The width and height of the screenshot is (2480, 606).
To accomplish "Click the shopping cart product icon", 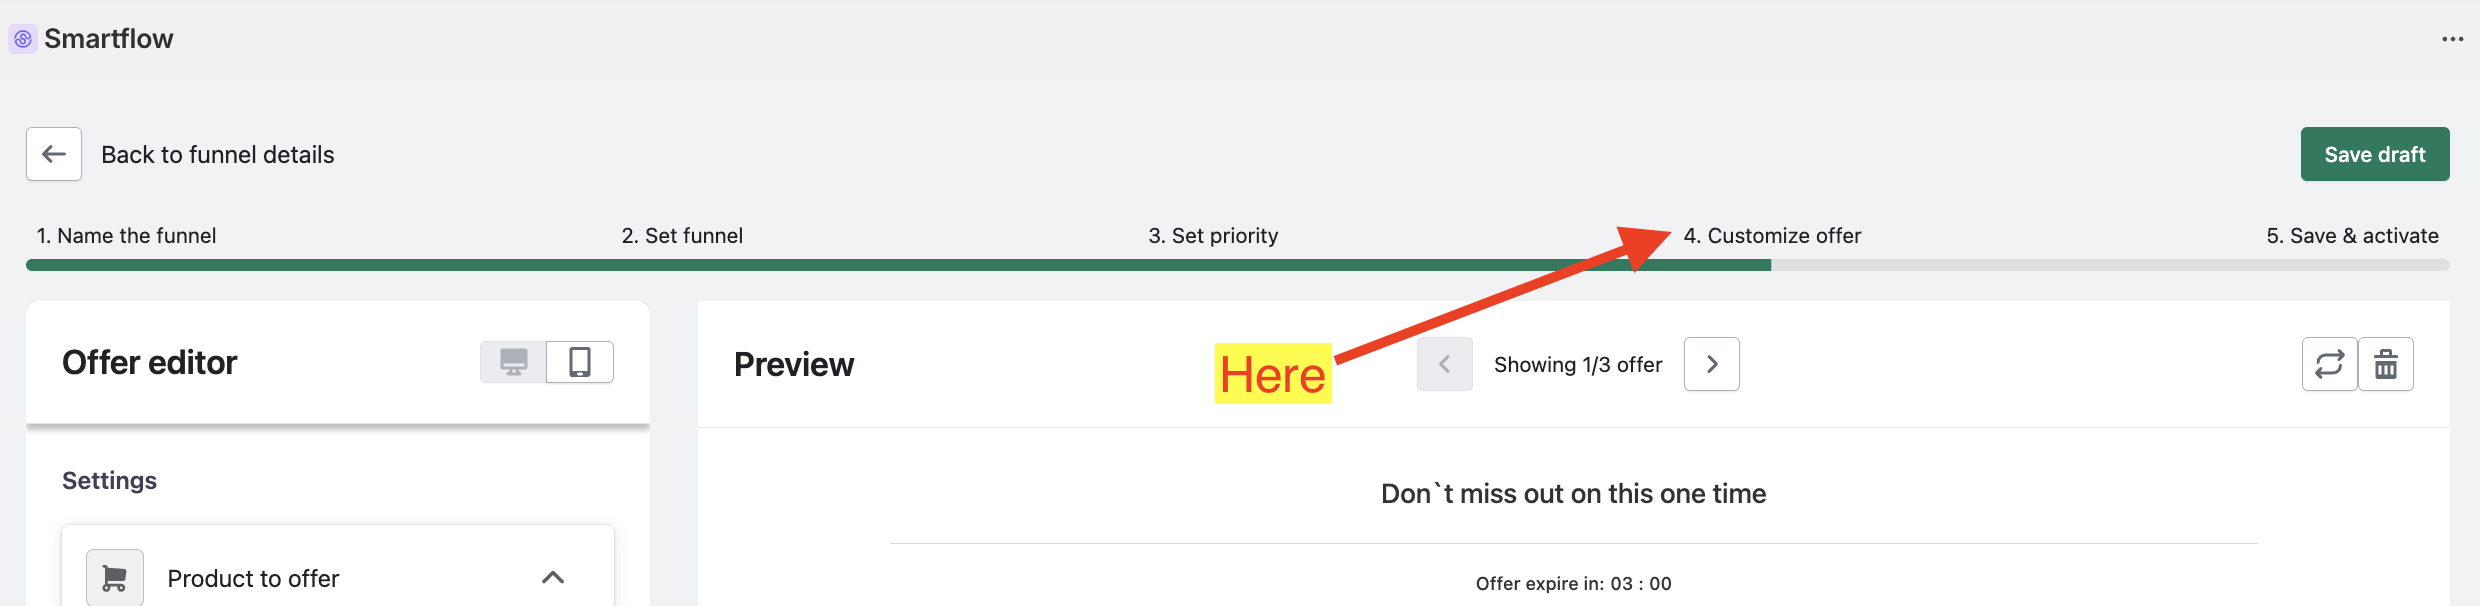I will (115, 578).
